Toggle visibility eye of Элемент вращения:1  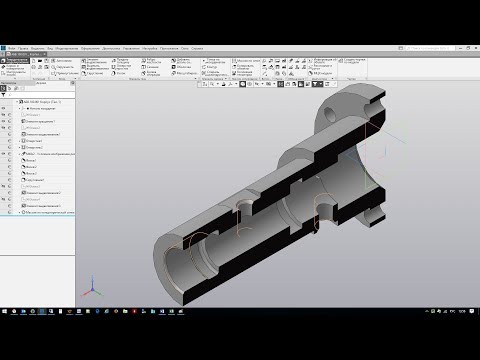(x=3, y=121)
